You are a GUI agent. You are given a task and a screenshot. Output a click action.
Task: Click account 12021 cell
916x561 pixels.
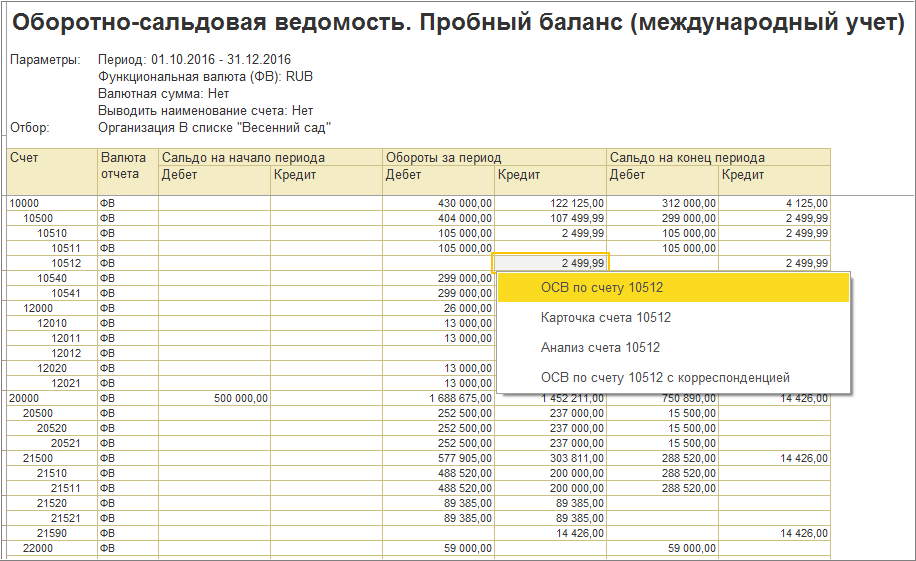point(52,383)
